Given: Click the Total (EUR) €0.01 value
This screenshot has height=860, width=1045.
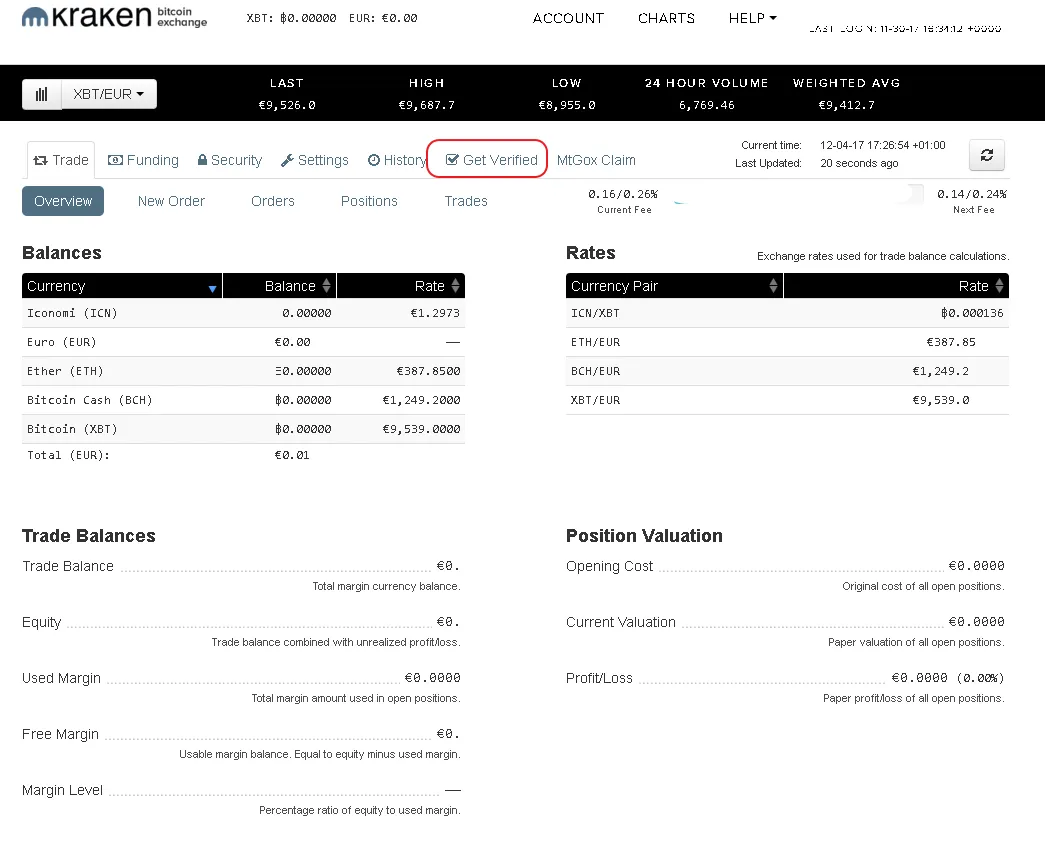Looking at the screenshot, I should (292, 455).
